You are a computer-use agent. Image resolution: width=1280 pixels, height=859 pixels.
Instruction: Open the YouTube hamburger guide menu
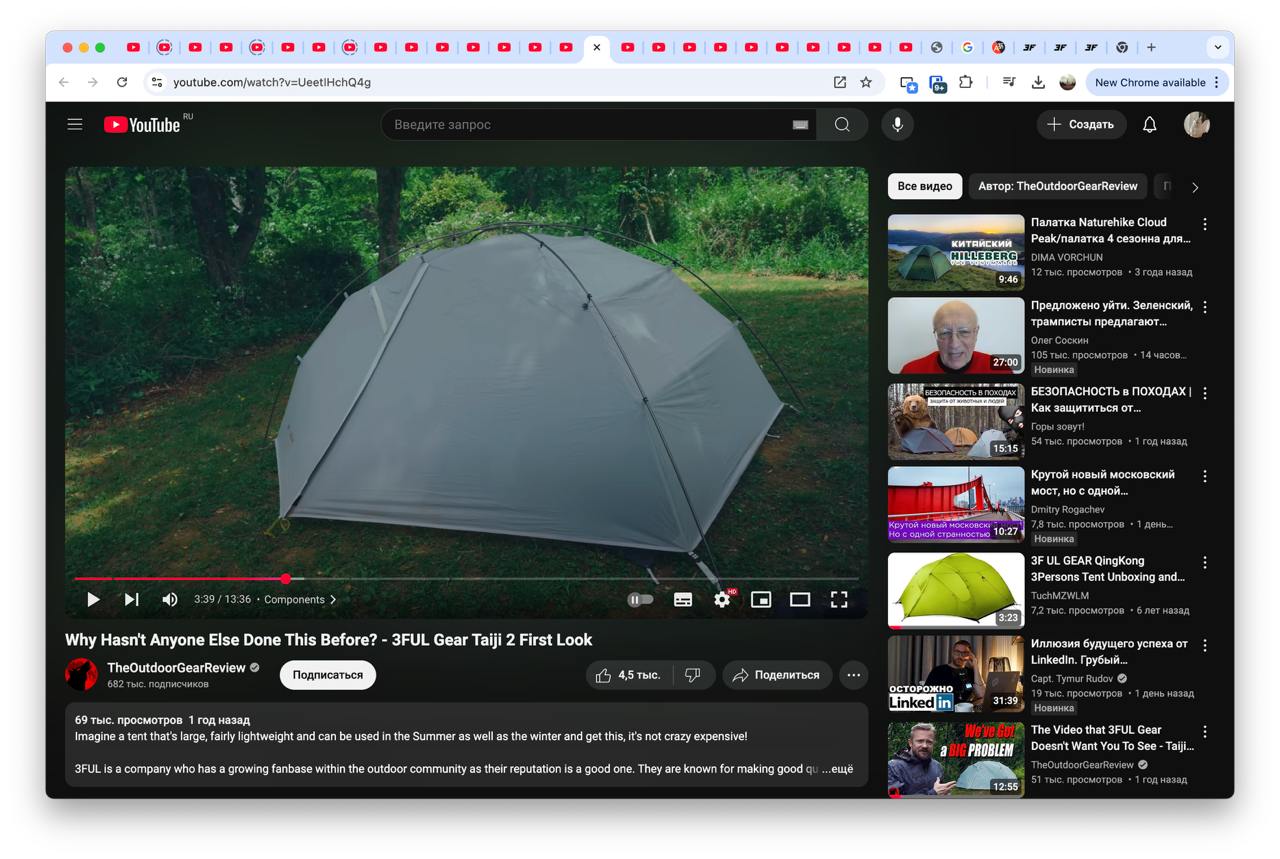tap(75, 125)
